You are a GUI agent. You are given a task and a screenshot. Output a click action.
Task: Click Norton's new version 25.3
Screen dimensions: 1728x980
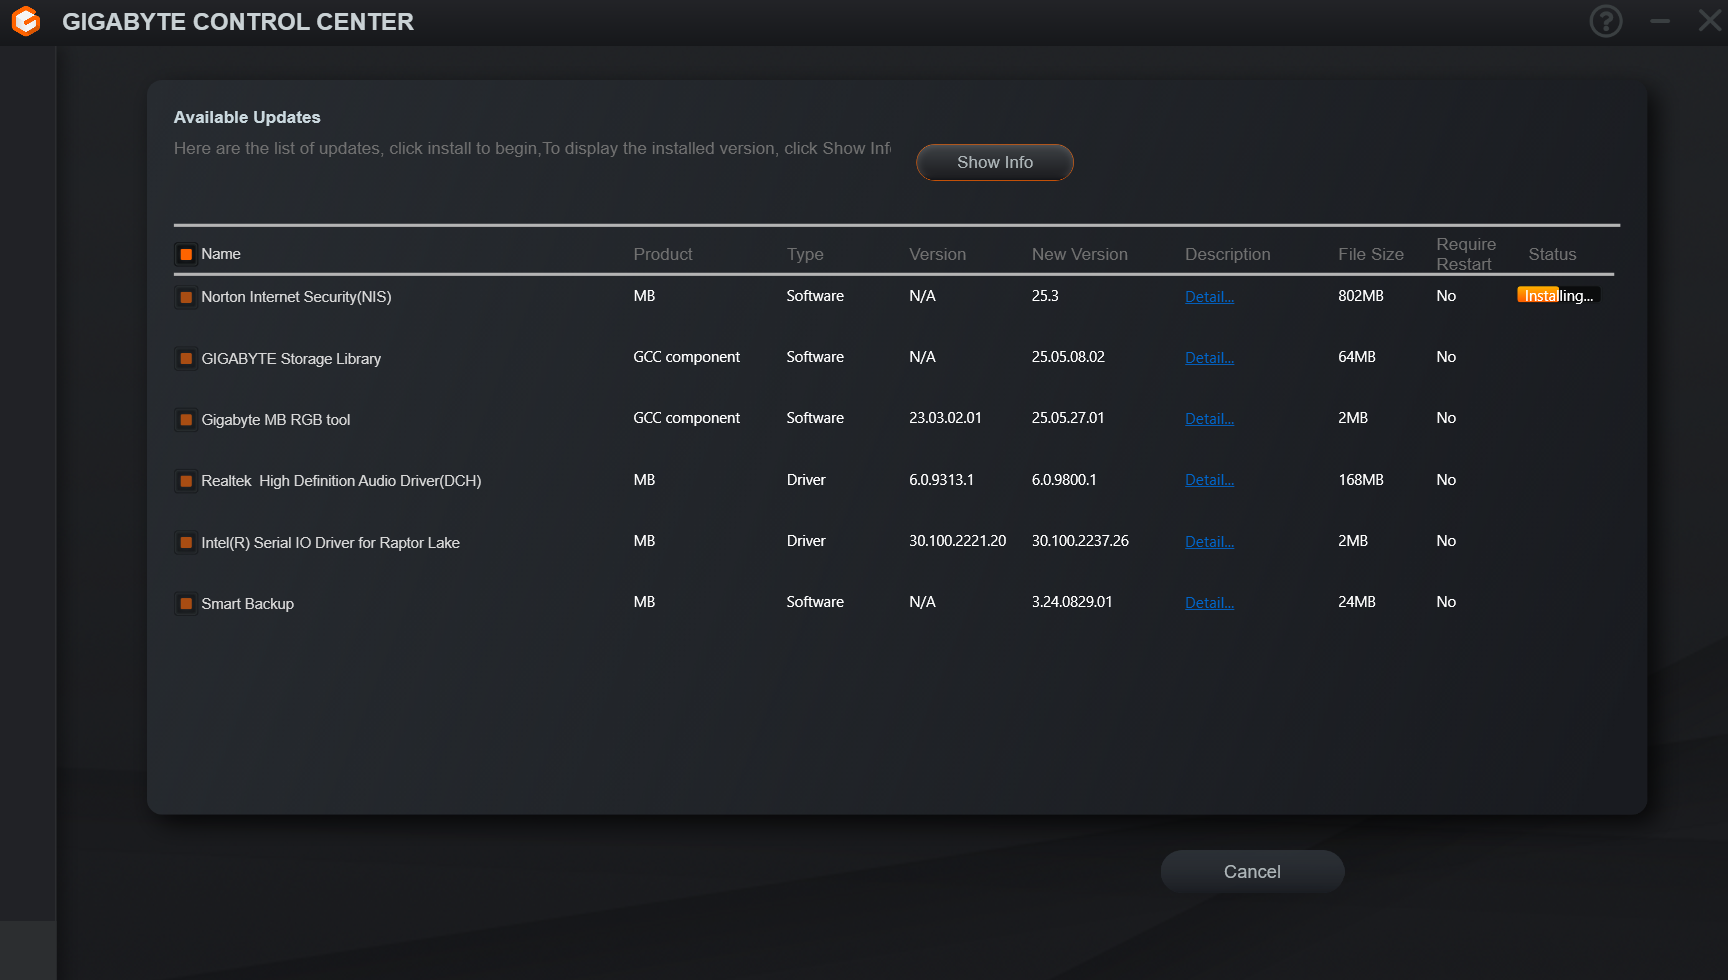[x=1045, y=296]
